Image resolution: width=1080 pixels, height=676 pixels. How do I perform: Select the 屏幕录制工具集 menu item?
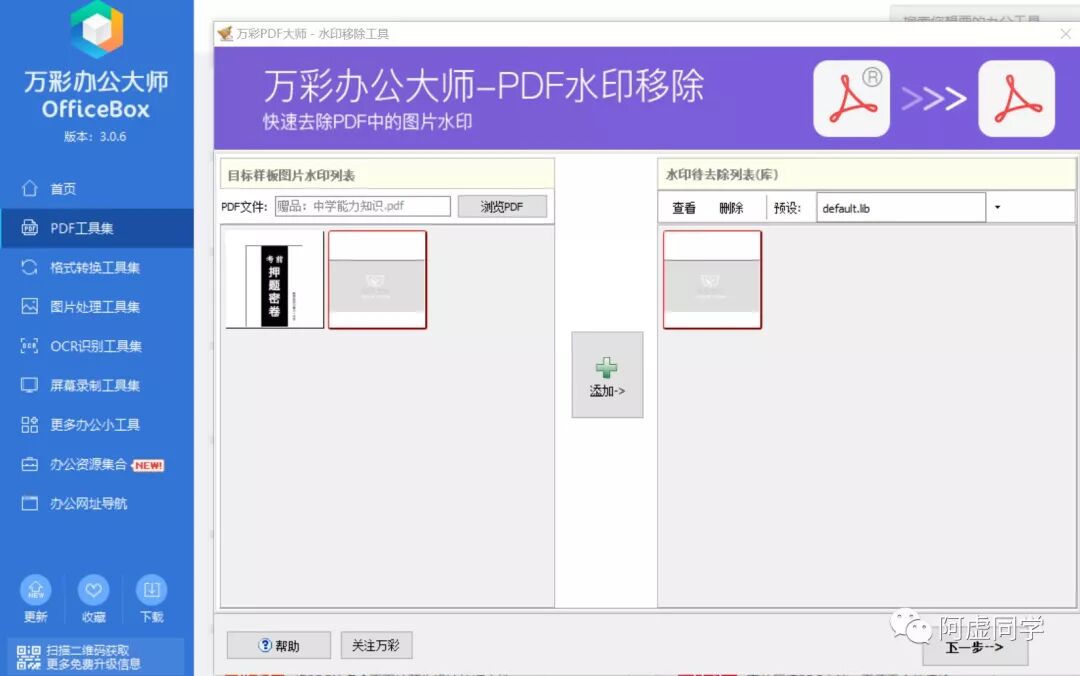[x=97, y=385]
